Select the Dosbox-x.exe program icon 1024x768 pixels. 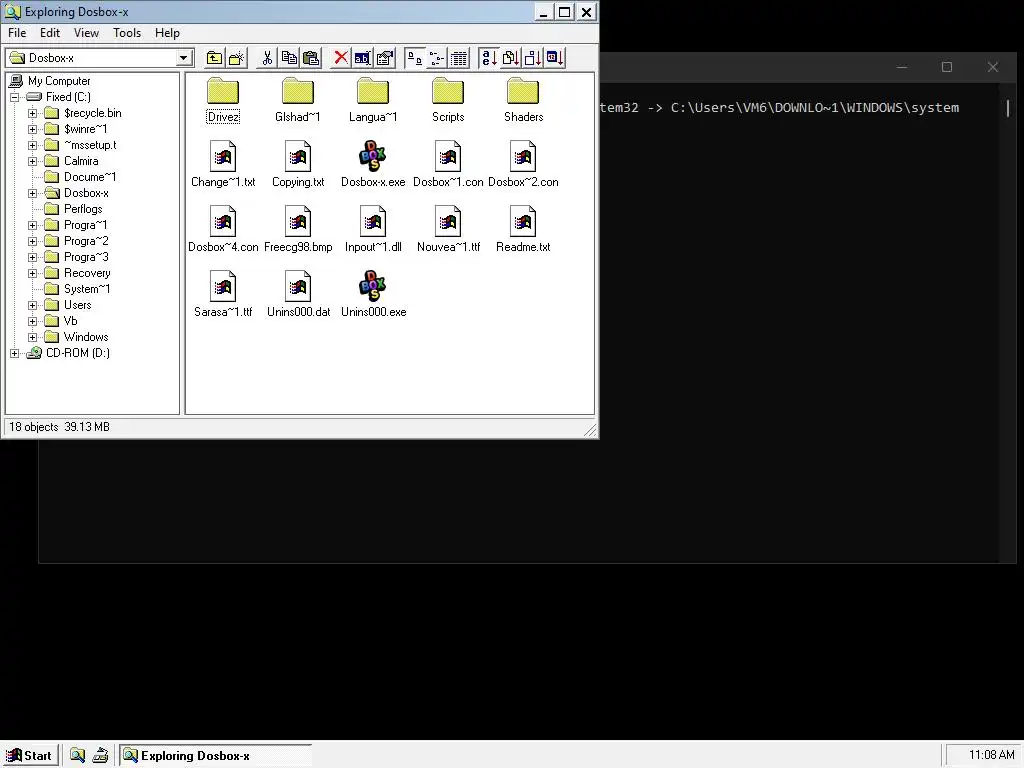point(373,165)
